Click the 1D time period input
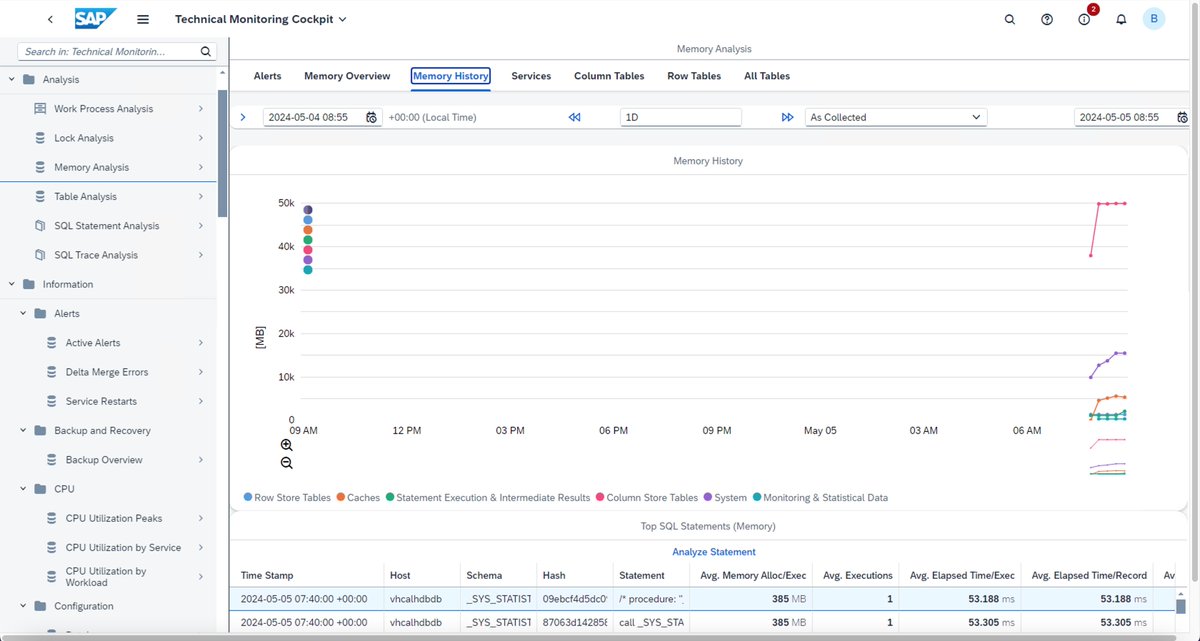Image resolution: width=1200 pixels, height=641 pixels. (681, 117)
